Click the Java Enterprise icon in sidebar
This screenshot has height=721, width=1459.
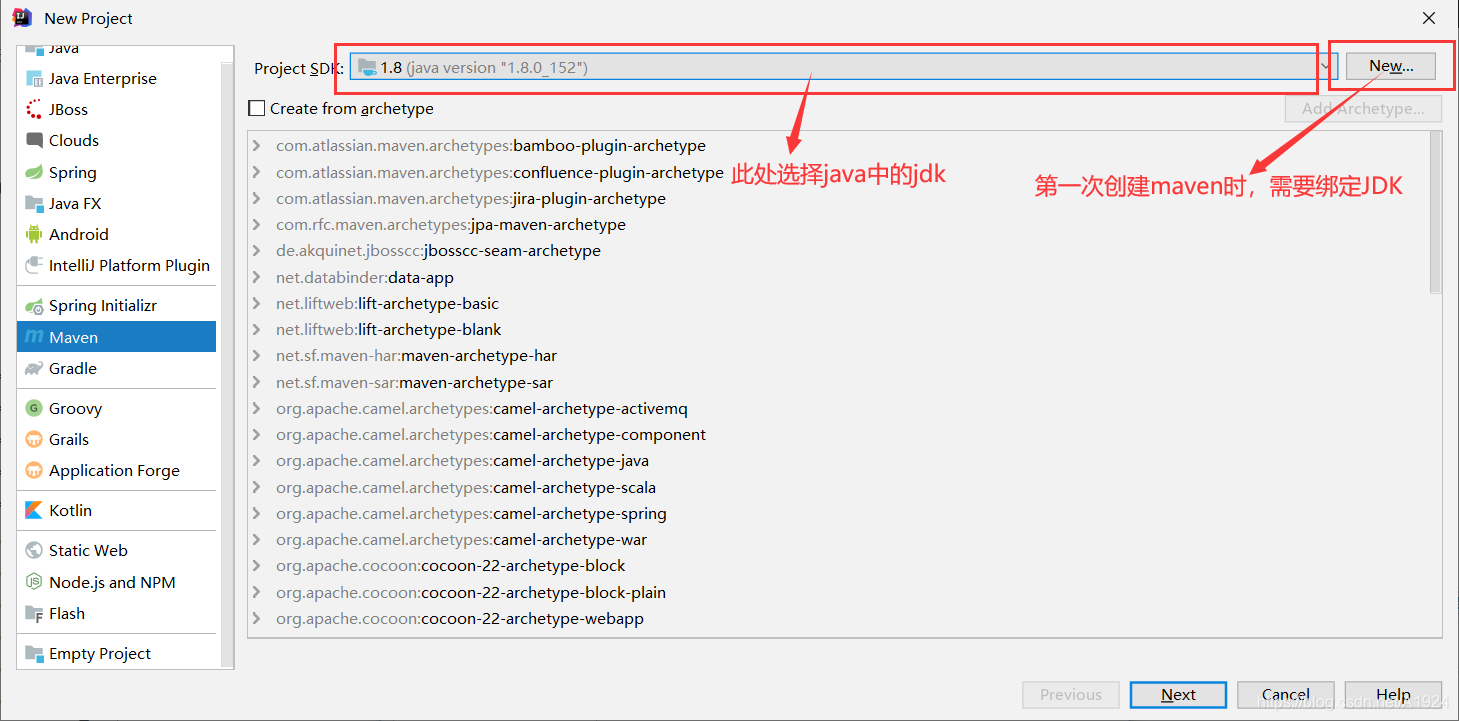click(34, 79)
